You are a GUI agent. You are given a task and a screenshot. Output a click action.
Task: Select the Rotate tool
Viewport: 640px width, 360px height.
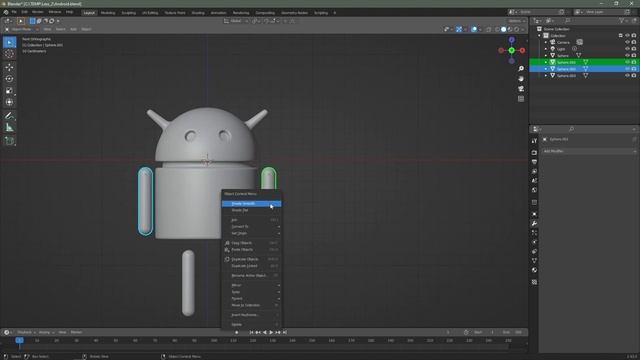9,78
